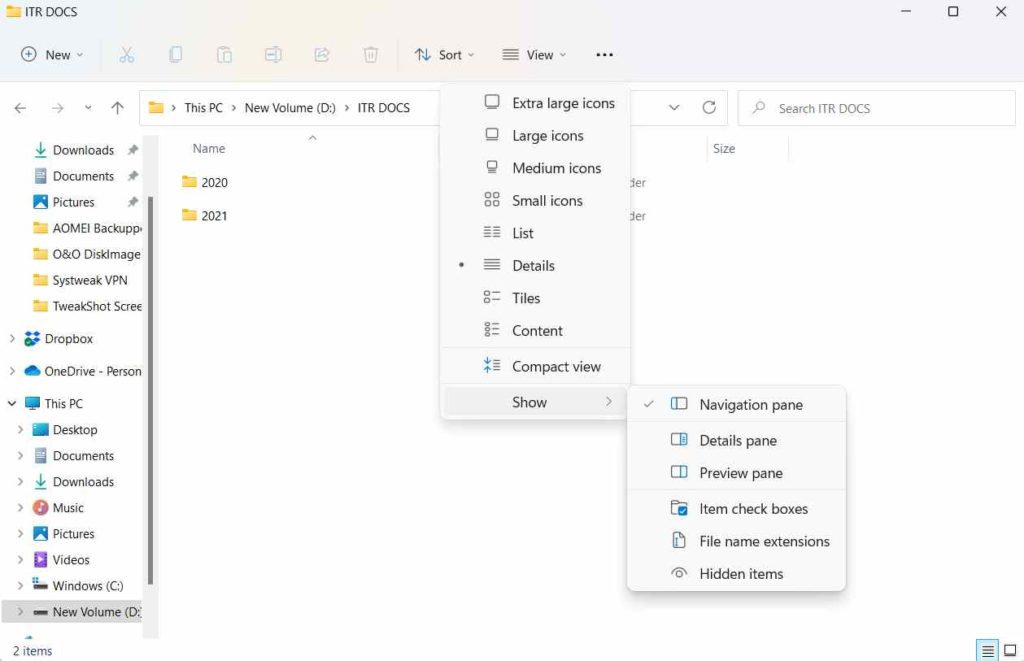Image resolution: width=1024 pixels, height=661 pixels.
Task: Select O&O DiskImage folder in sidebar
Action: tap(88, 254)
